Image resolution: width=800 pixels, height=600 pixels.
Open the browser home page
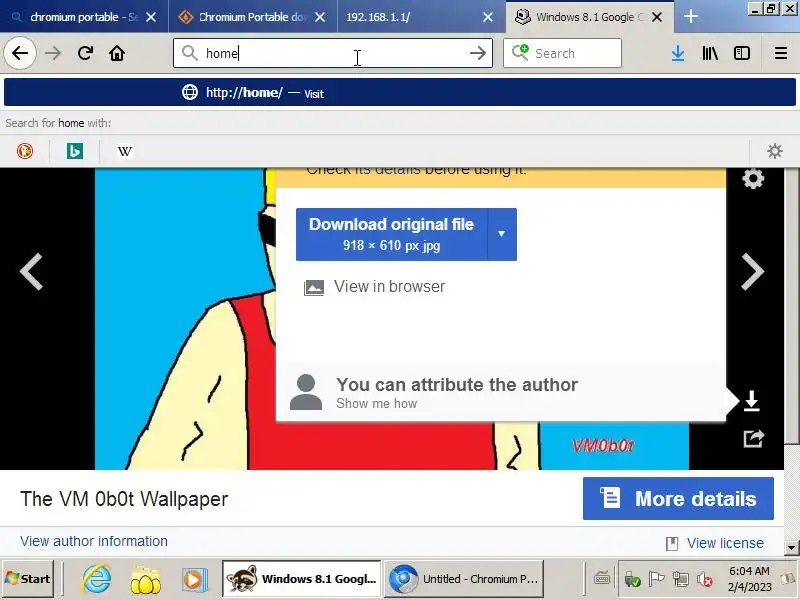[117, 53]
